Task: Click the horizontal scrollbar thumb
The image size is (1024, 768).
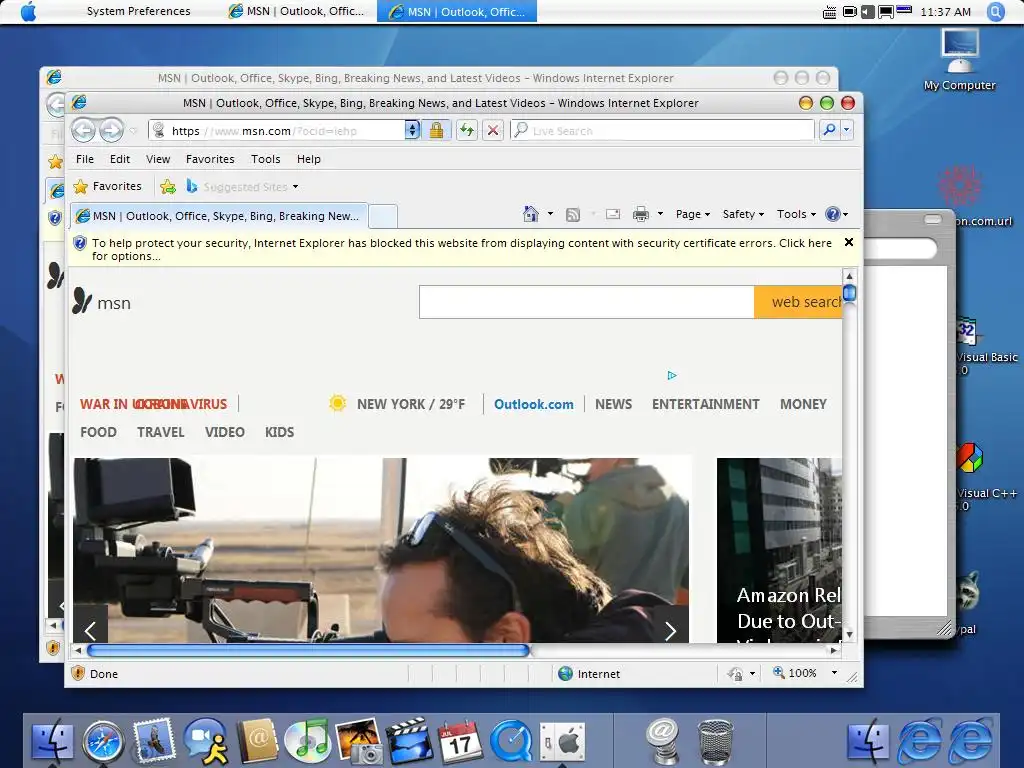Action: (308, 650)
